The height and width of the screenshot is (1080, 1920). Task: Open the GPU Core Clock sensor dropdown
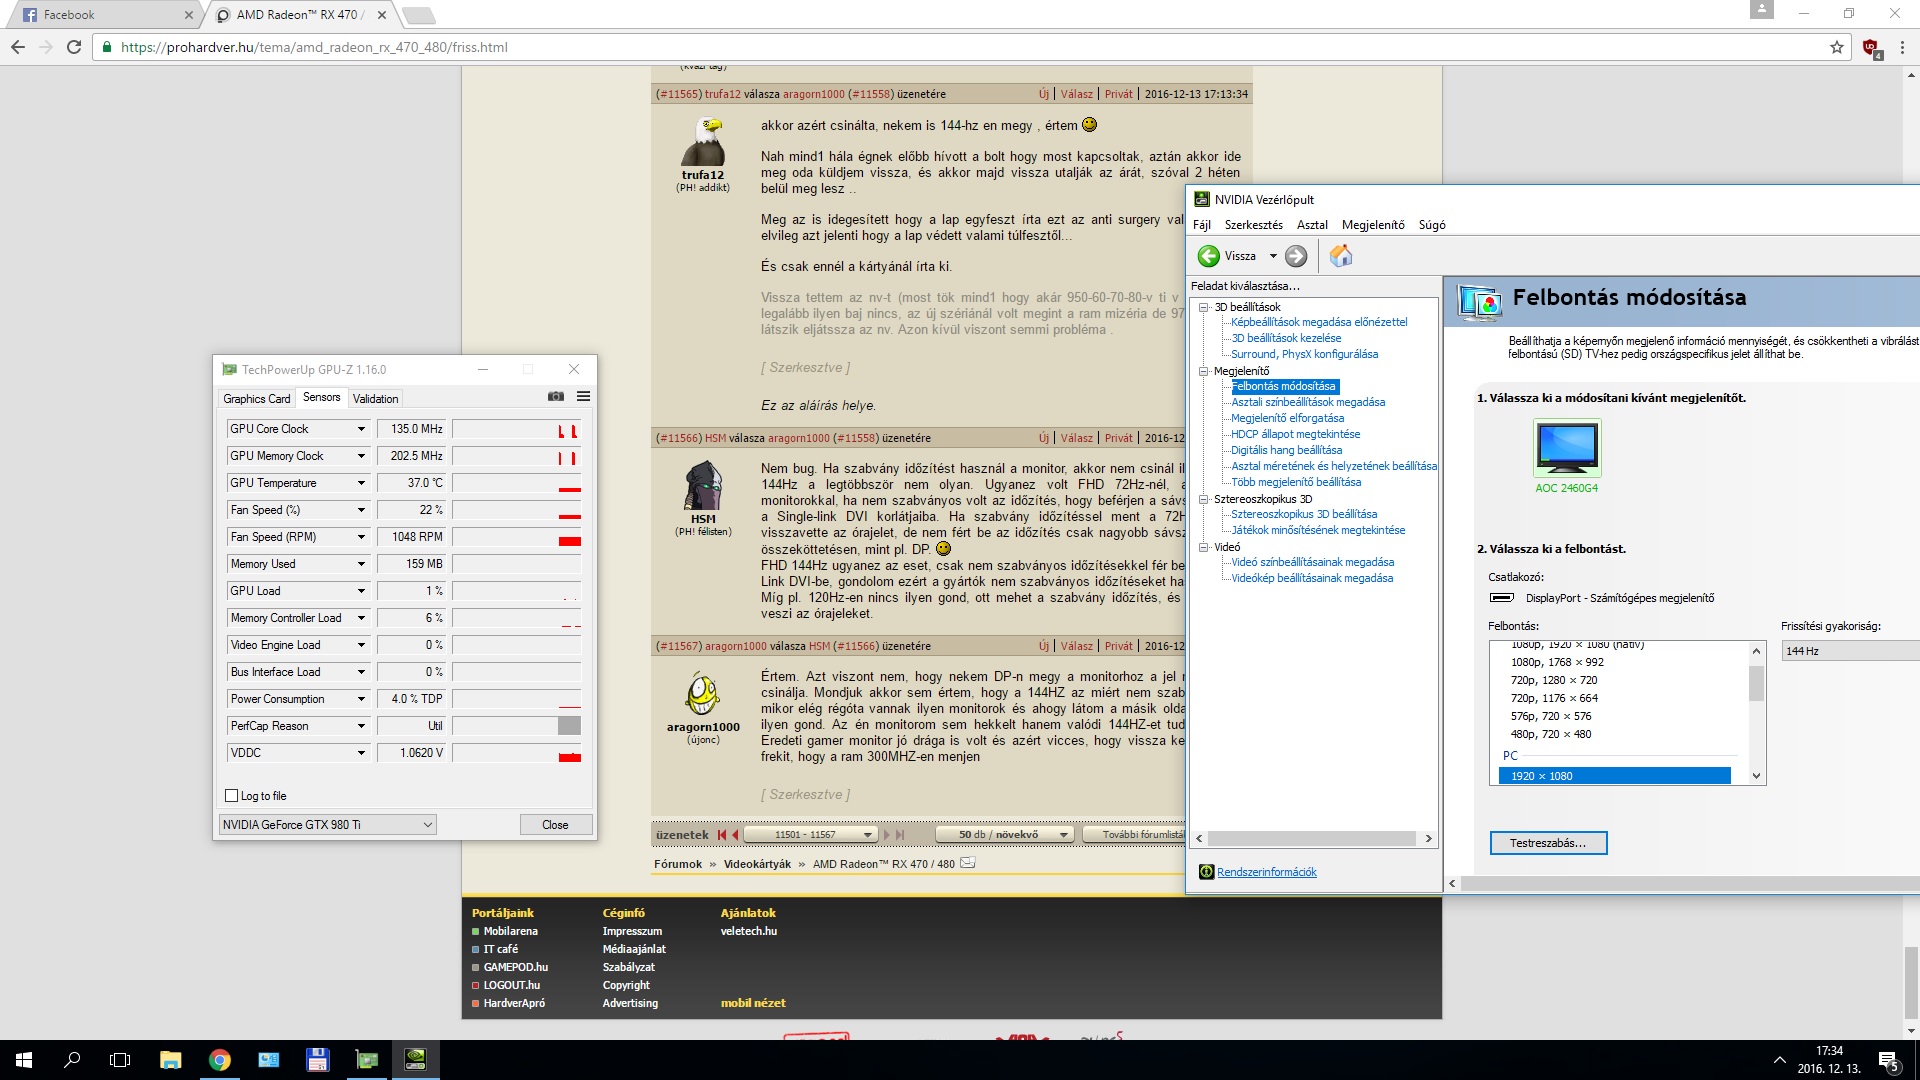[361, 429]
